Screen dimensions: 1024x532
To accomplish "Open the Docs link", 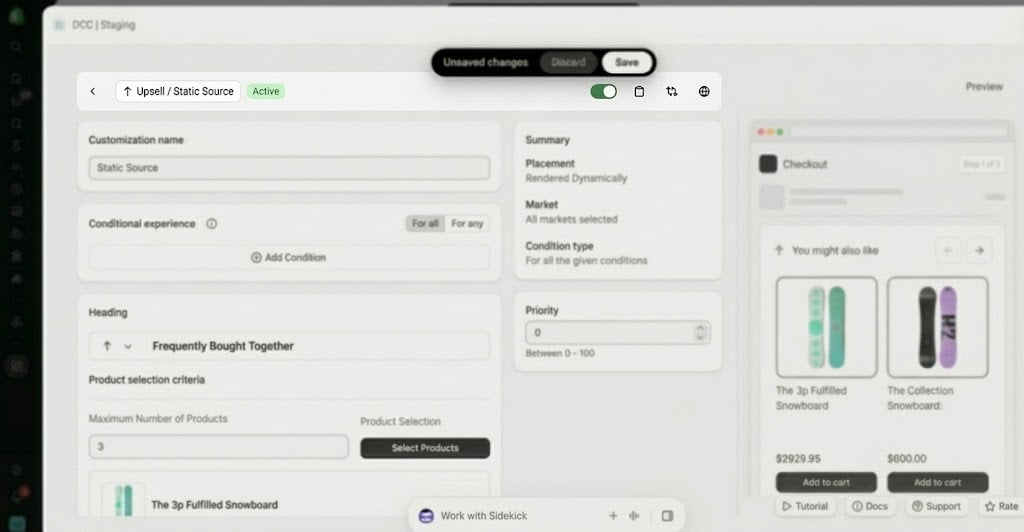I will click(869, 506).
